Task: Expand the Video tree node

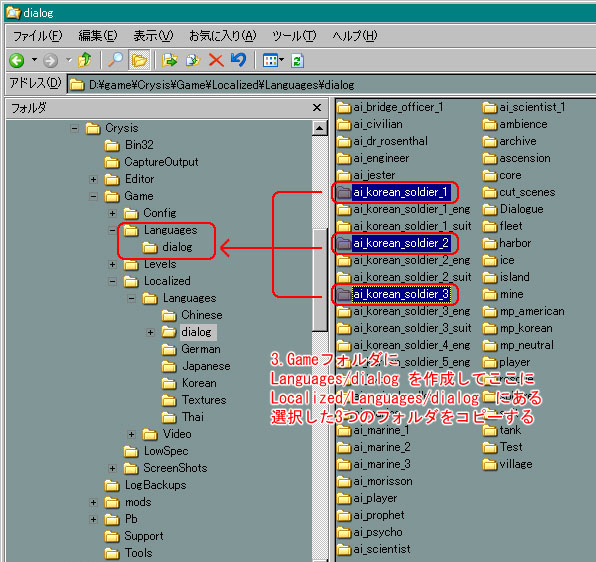Action: click(131, 434)
